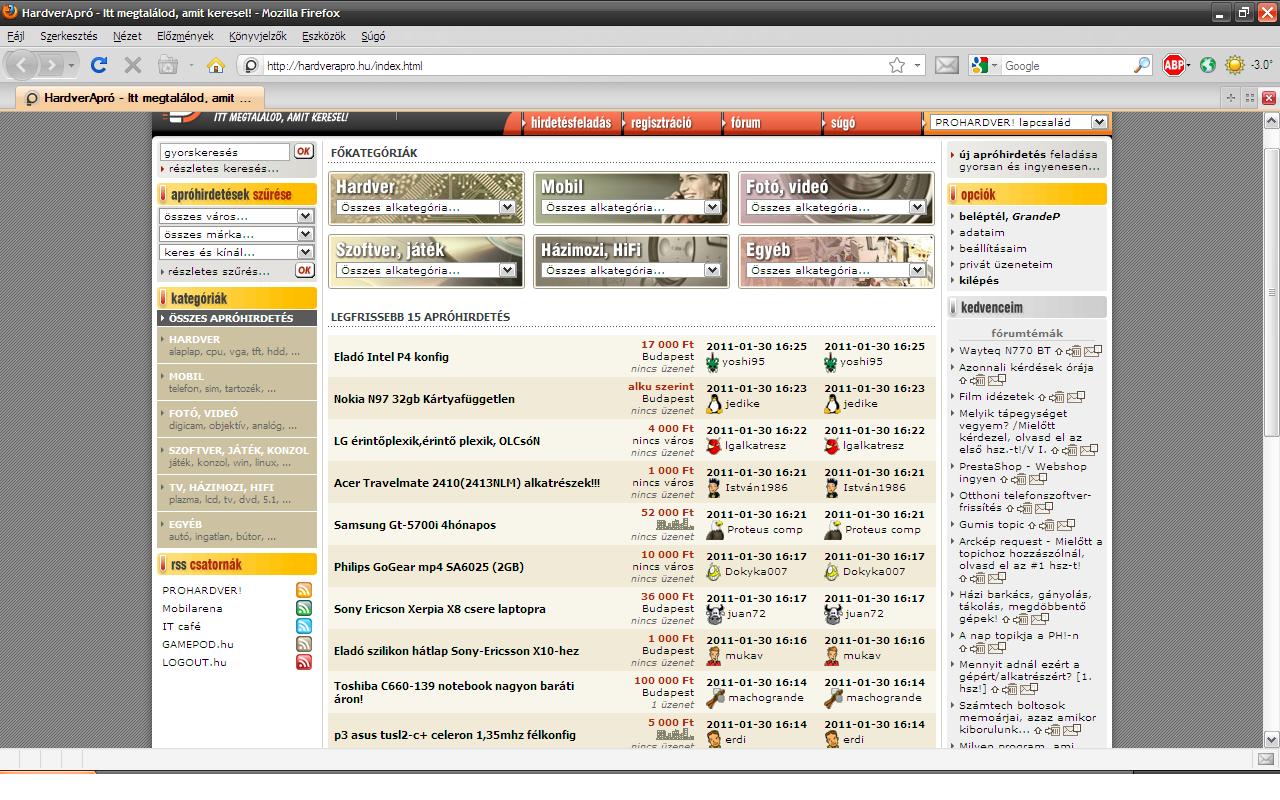Open the privát üzeneteim link

(1005, 264)
